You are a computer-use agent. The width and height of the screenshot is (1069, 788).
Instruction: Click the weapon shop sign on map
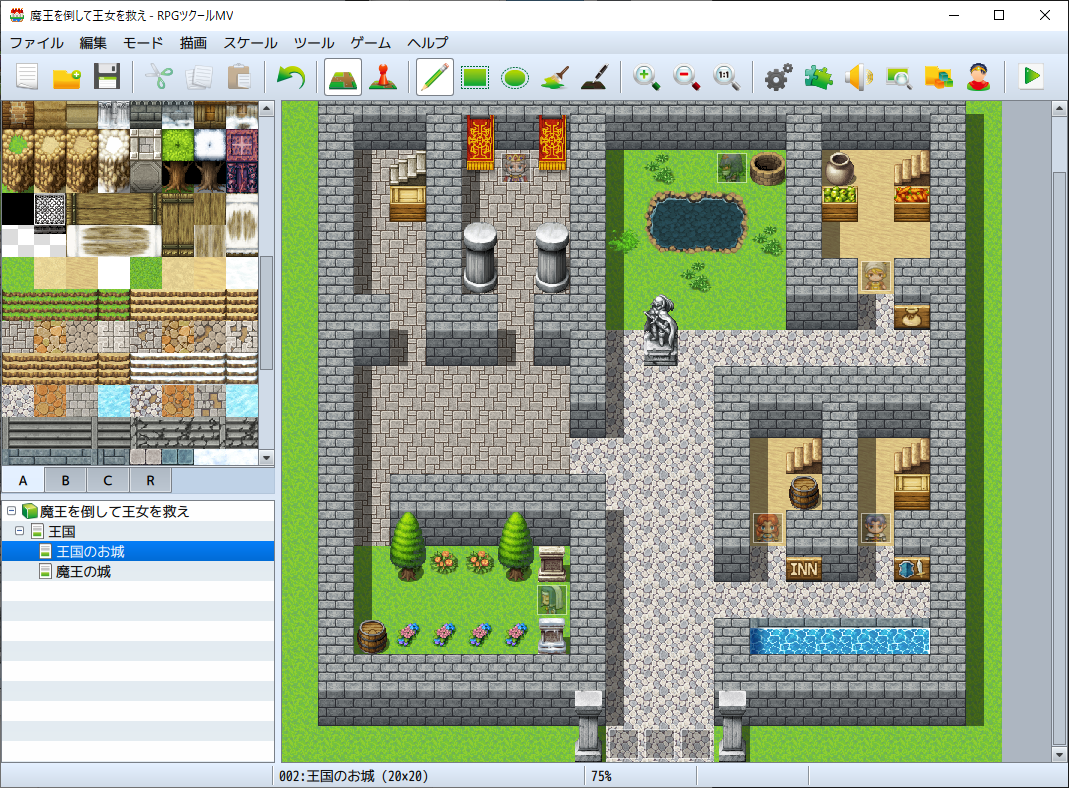(912, 569)
